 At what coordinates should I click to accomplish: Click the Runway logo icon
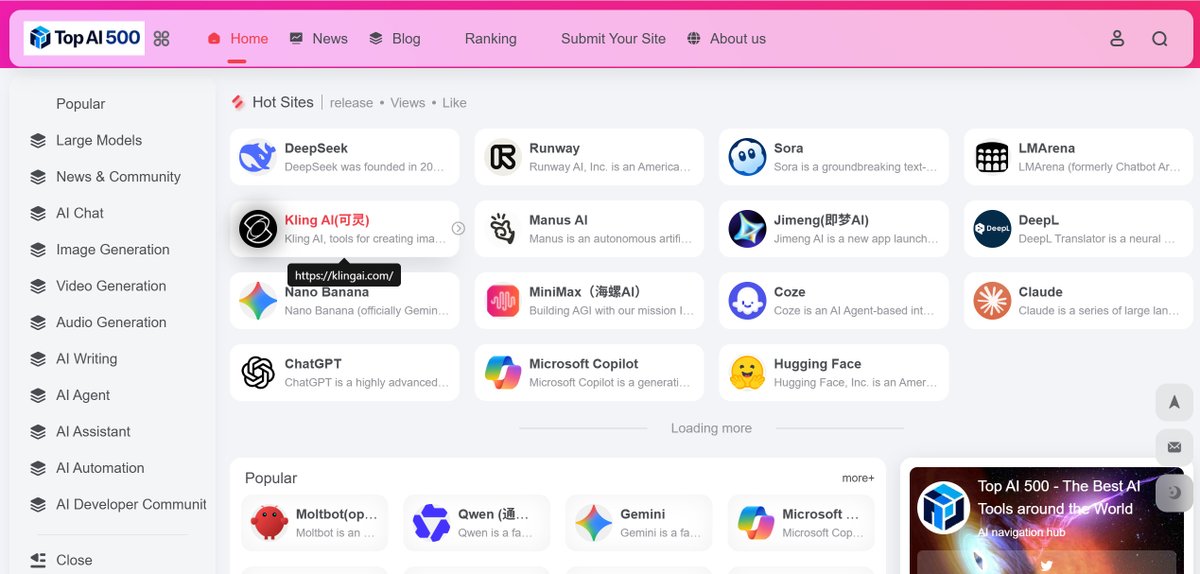pos(503,157)
